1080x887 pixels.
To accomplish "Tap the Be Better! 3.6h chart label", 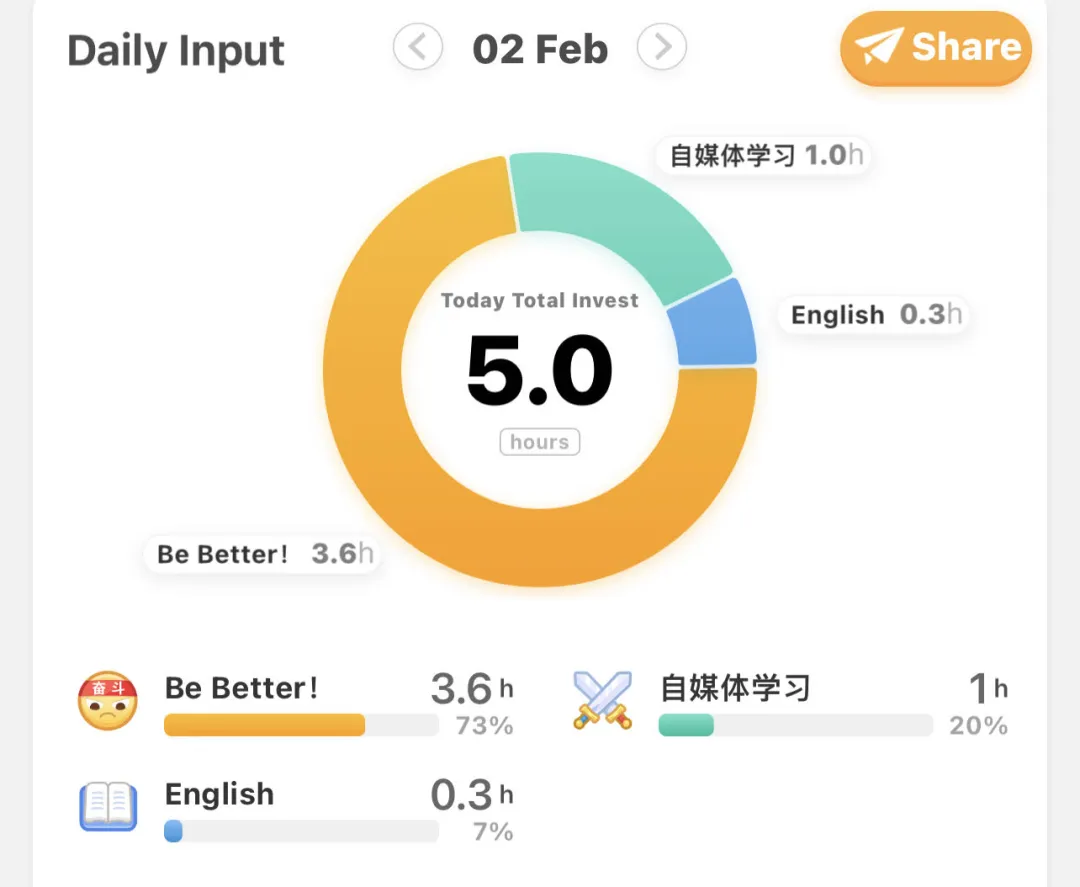I will click(264, 554).
